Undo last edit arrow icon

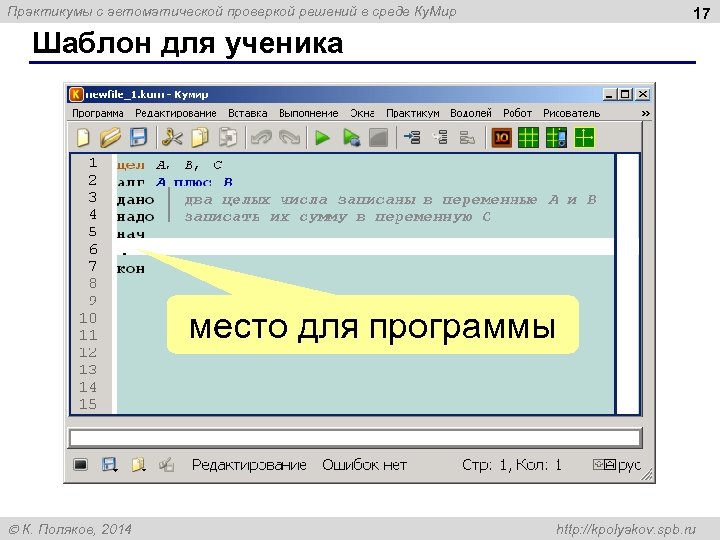261,138
